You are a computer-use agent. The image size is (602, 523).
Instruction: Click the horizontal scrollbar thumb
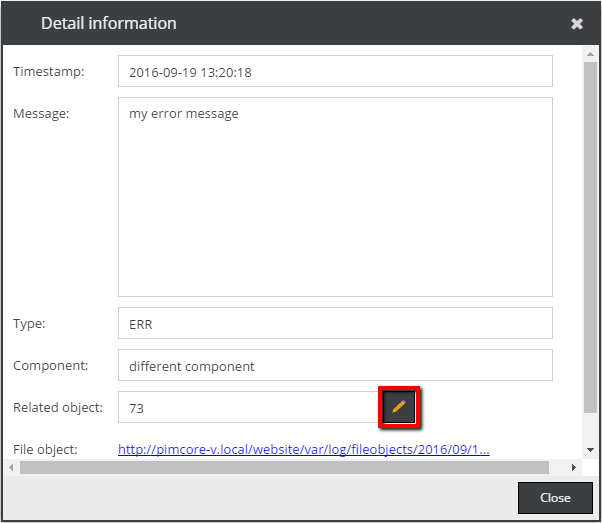[x=284, y=467]
